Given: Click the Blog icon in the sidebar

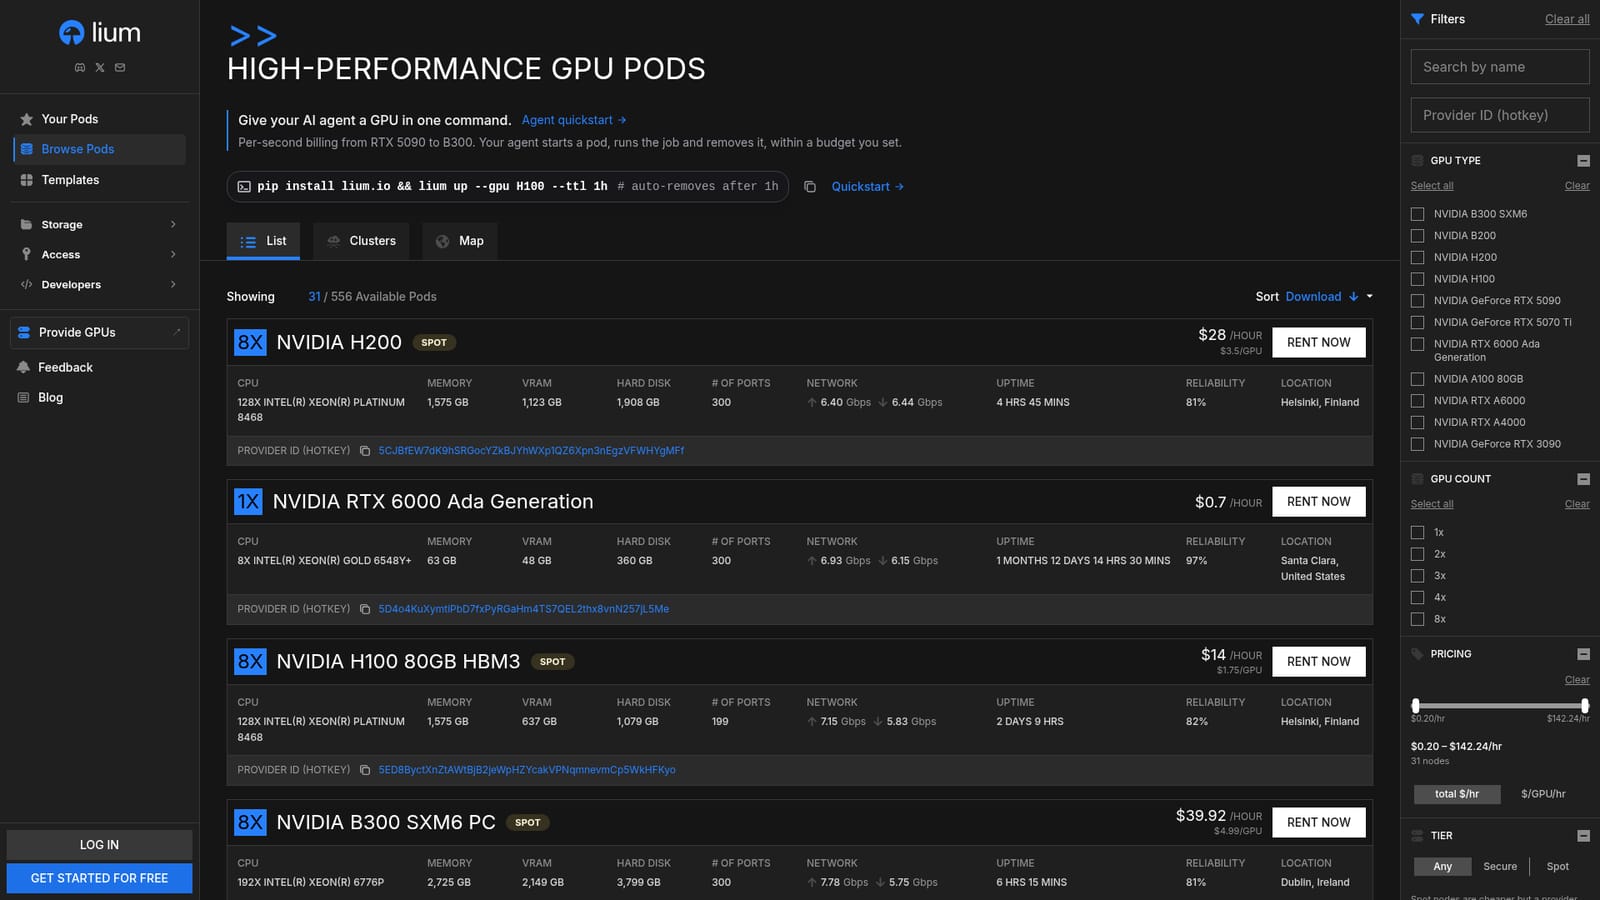Looking at the screenshot, I should coord(24,398).
